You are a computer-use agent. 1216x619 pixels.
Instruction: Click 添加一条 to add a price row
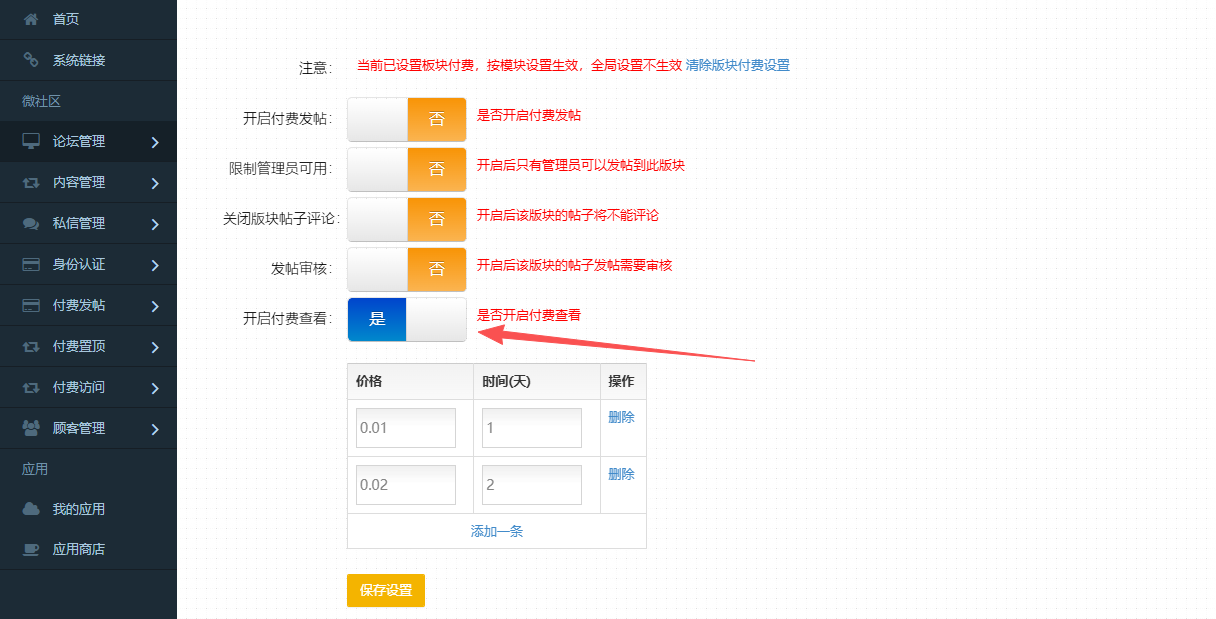coord(496,531)
